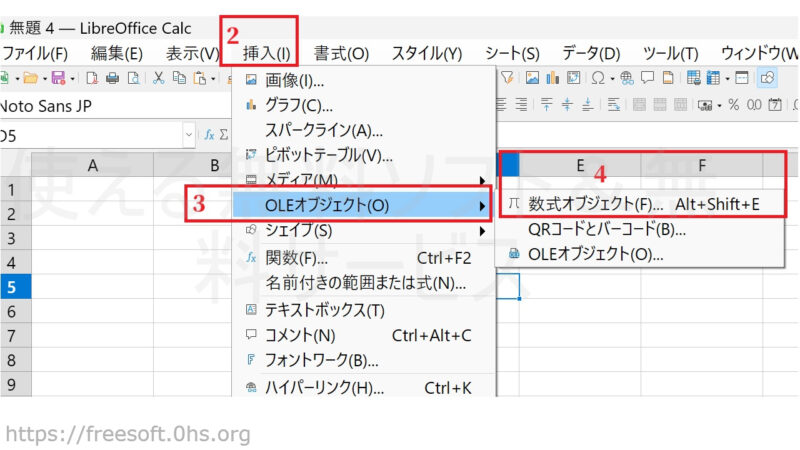Export directly as PDF icon
Screen dimensions: 800x450
(x=92, y=78)
